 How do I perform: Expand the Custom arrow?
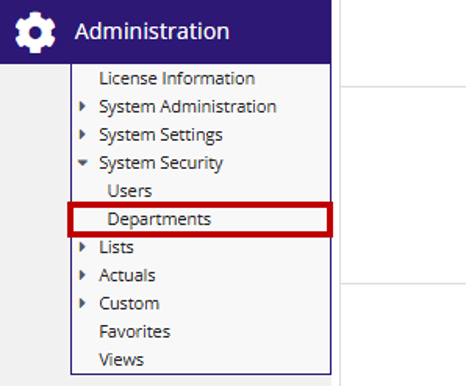click(82, 303)
